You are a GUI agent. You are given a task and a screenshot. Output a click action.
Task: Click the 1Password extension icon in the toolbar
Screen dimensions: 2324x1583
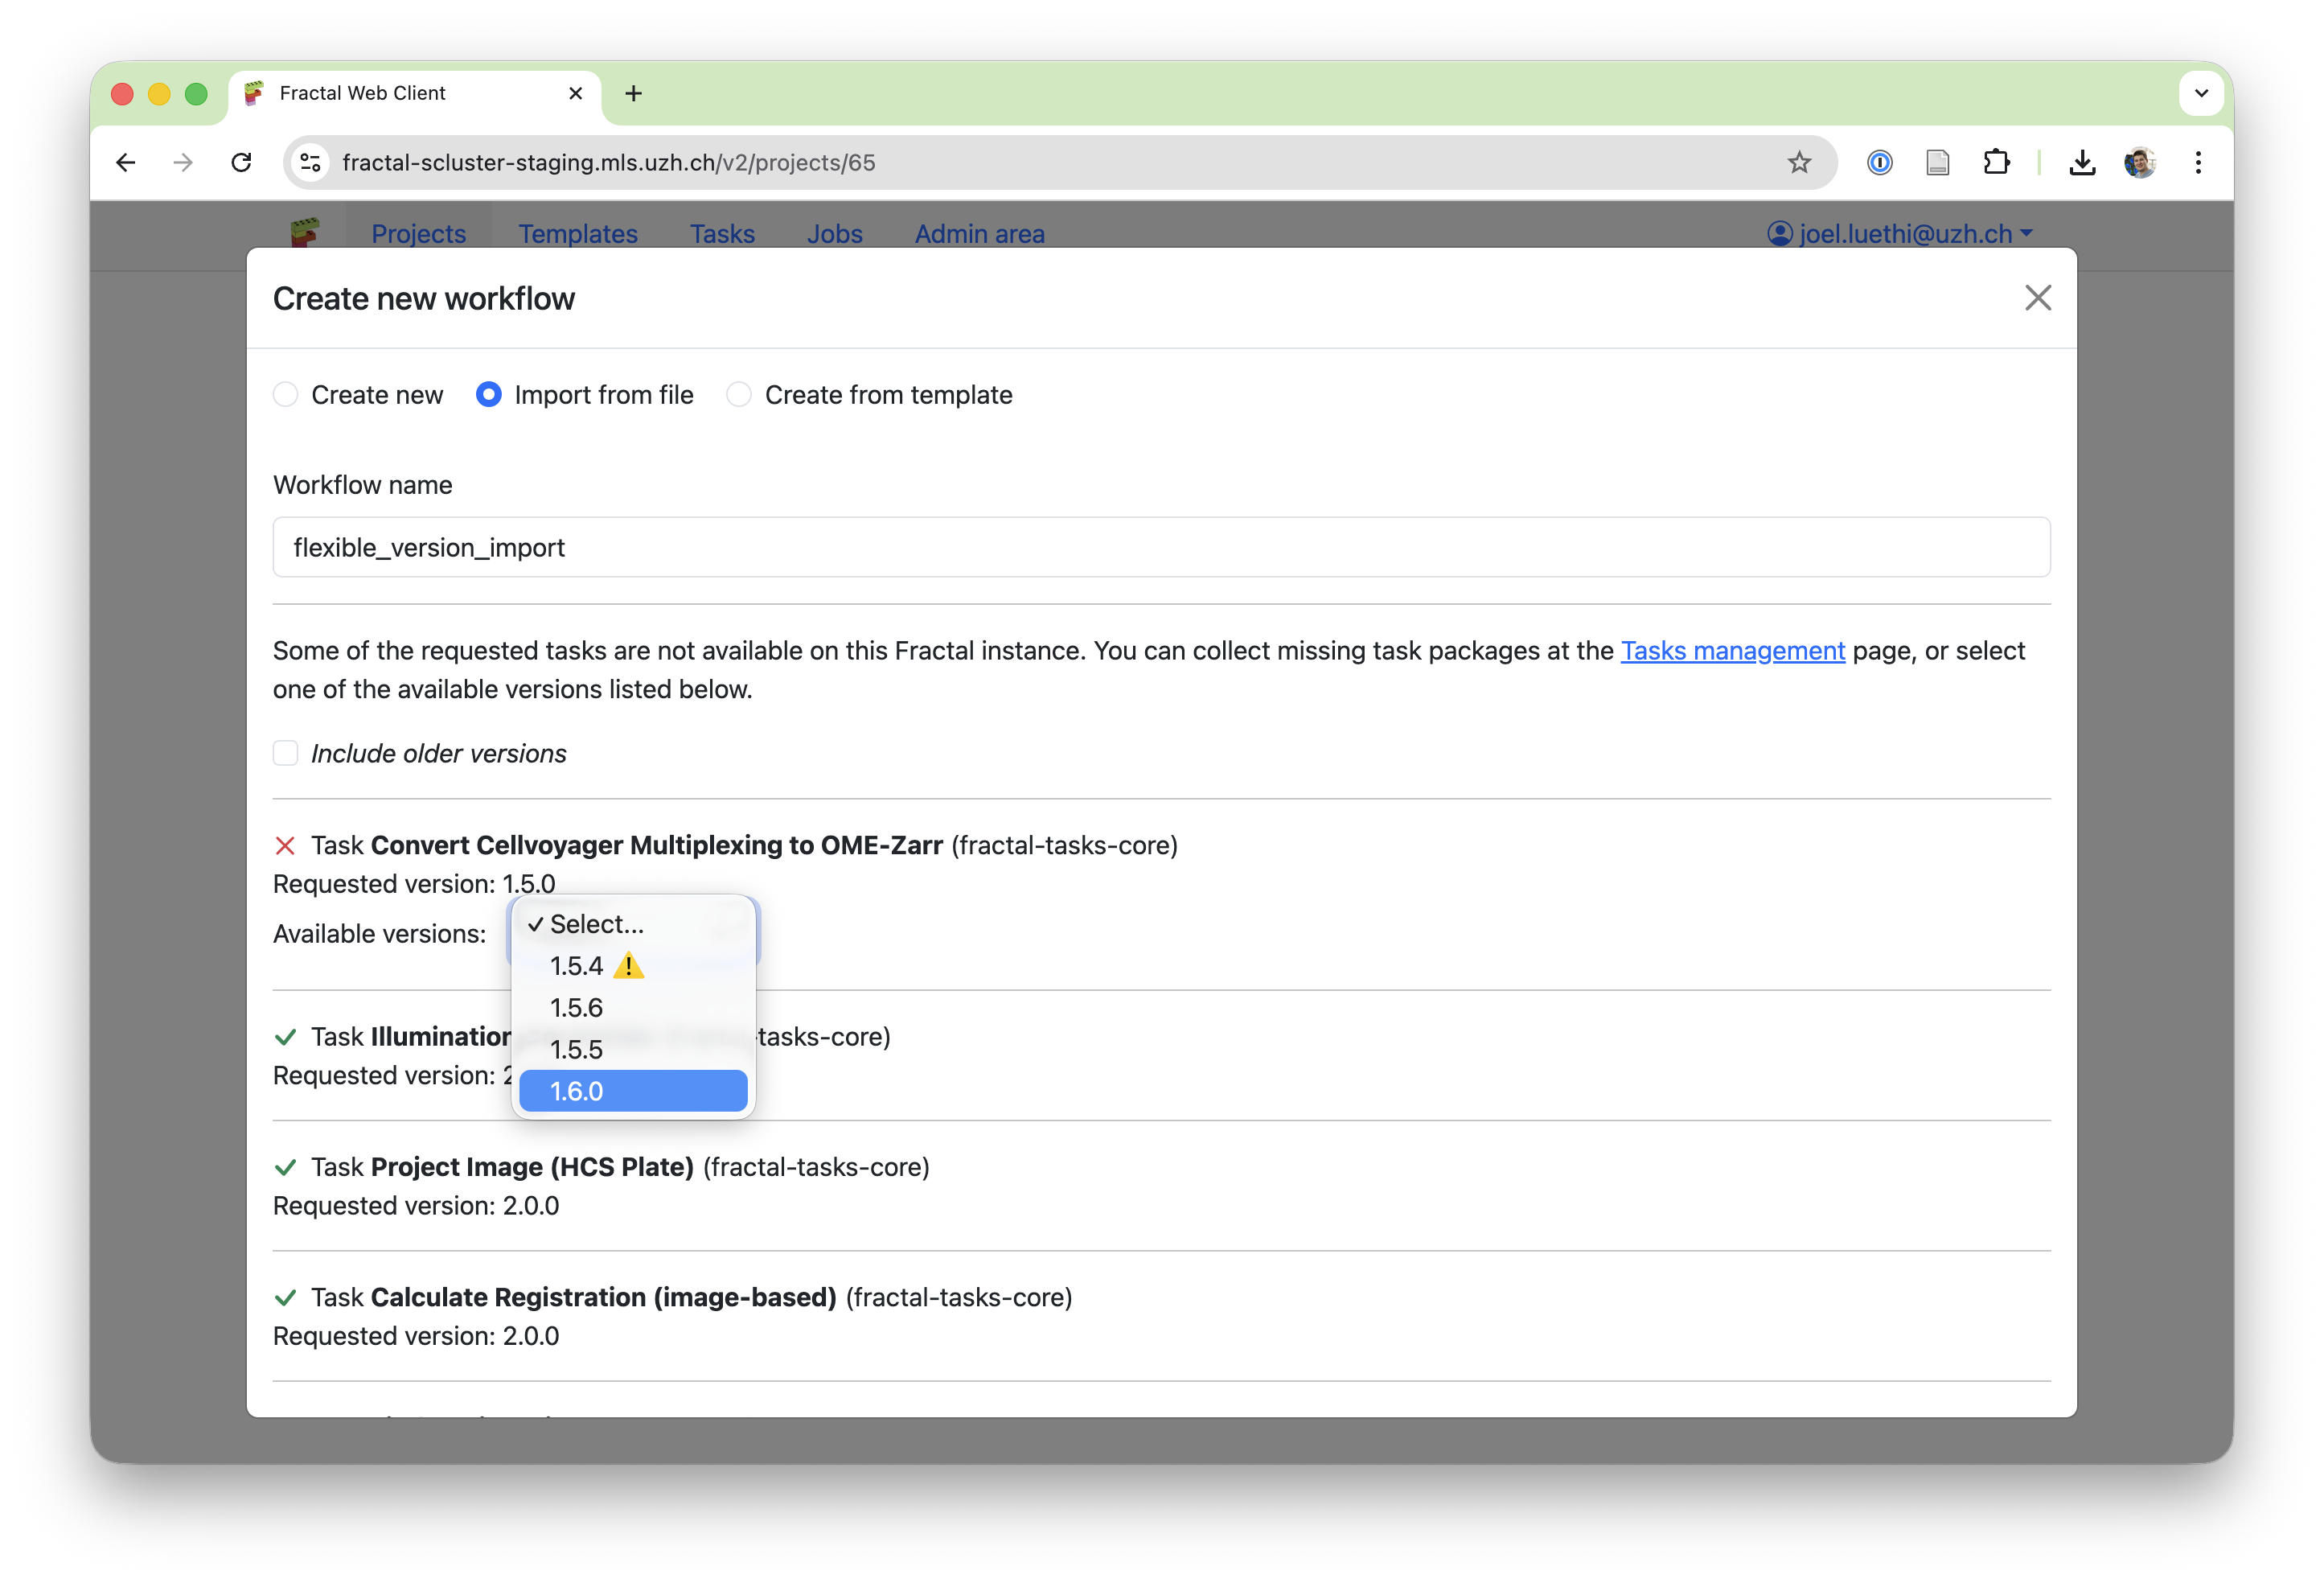(x=1880, y=162)
